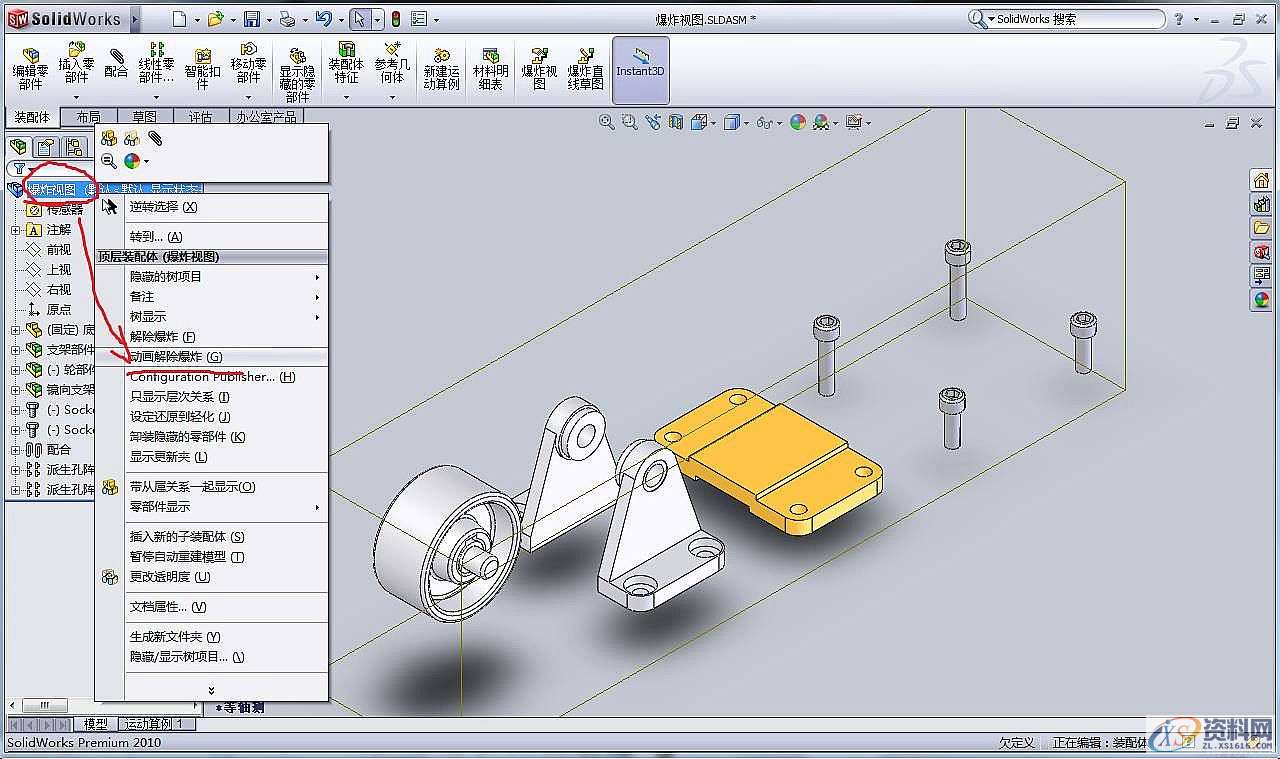Toggle the Instant3D button
1280x759 pixels.
tap(640, 68)
